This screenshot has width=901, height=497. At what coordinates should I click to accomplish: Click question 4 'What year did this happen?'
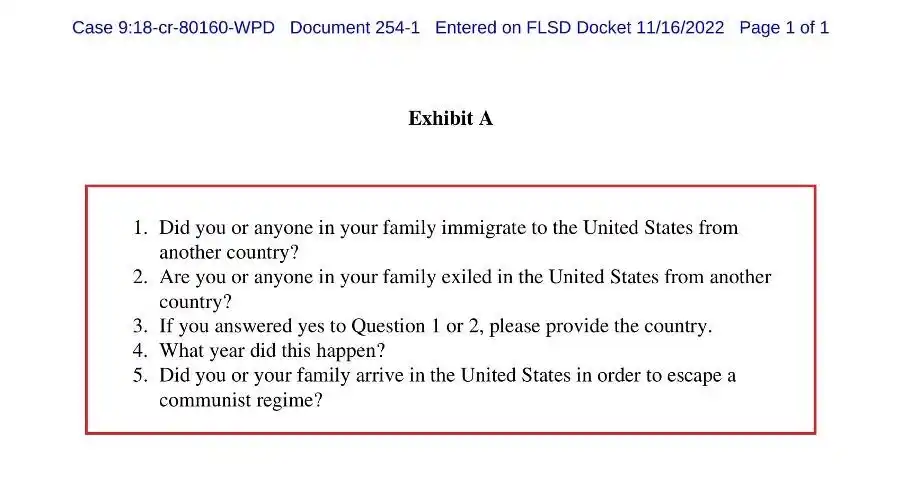(x=272, y=351)
